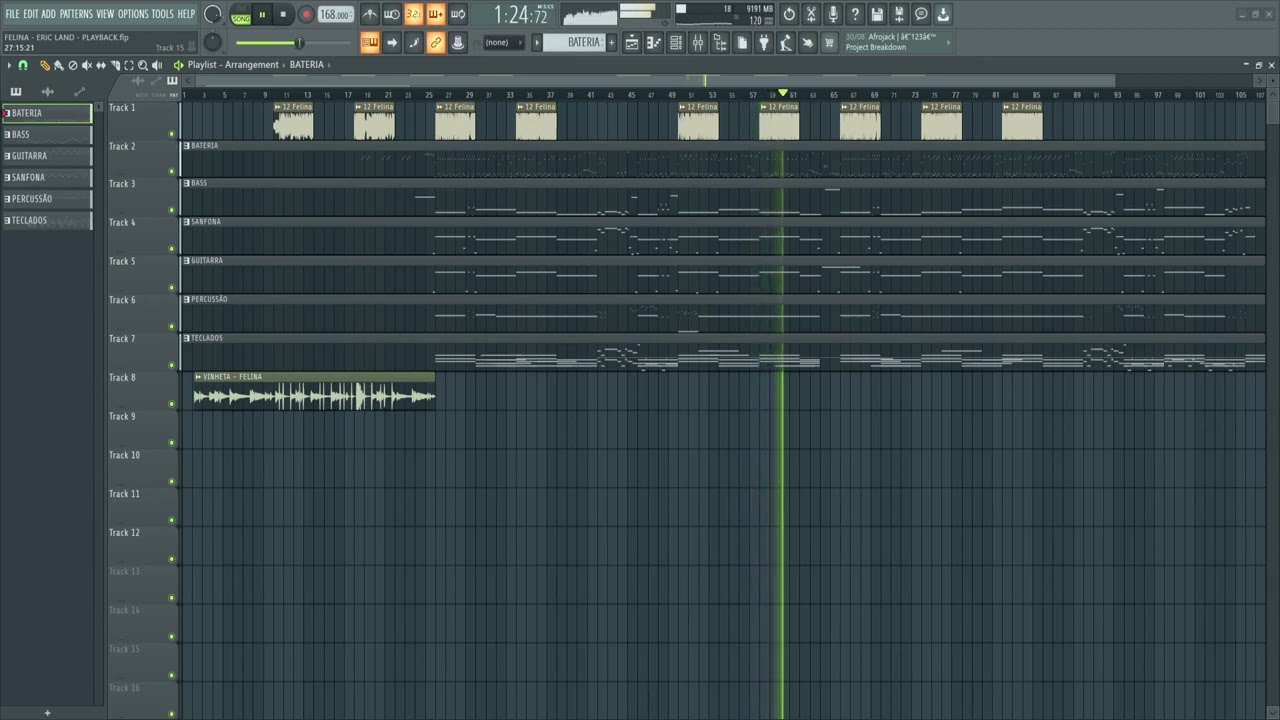Toggle the multilink to controllers icon
The image size is (1280, 720).
click(435, 42)
